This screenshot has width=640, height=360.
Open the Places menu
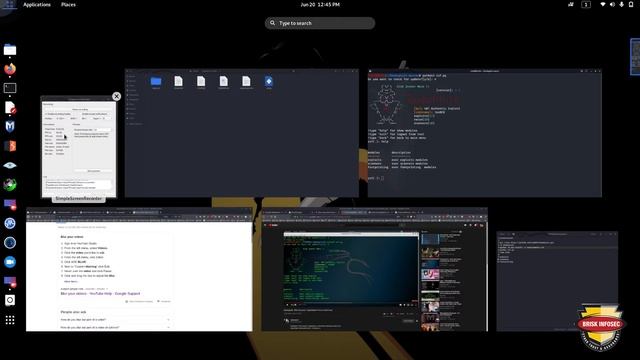pos(68,4)
